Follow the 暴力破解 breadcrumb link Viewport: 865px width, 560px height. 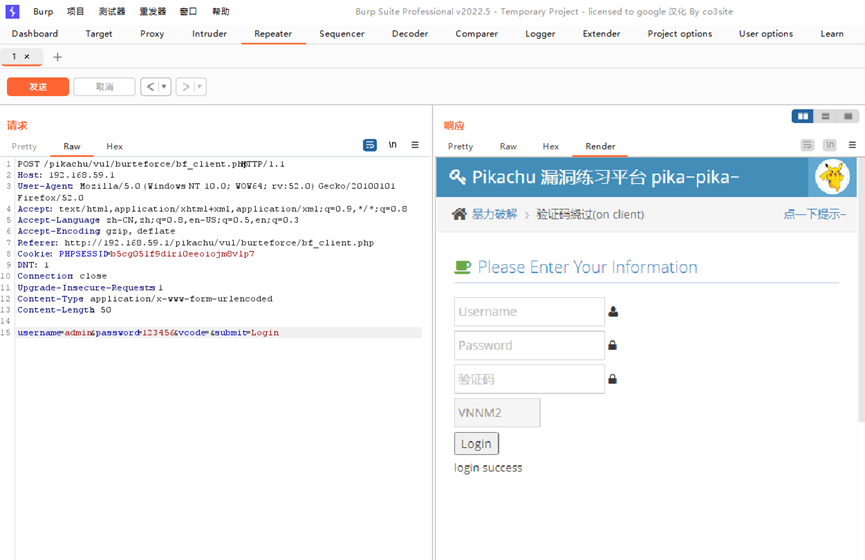coord(494,214)
